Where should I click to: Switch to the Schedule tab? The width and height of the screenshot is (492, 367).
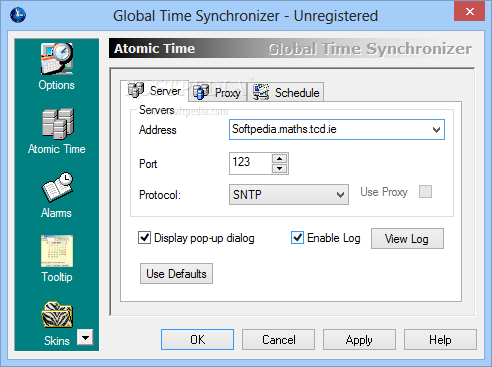286,92
